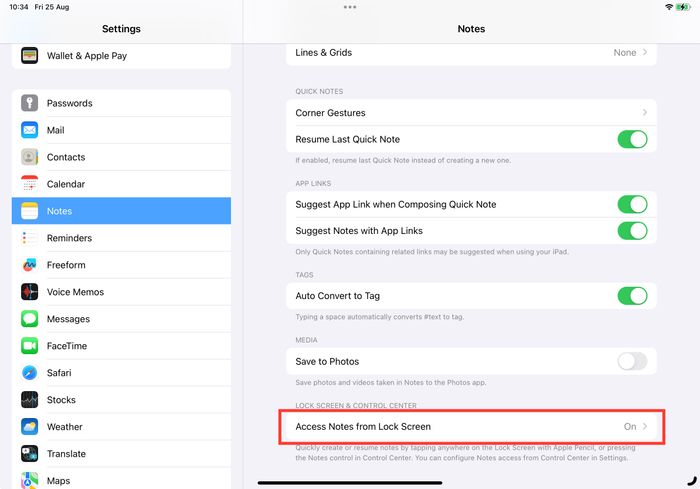This screenshot has width=700, height=489.
Task: Enable the Save to Photos switch
Action: tap(631, 361)
